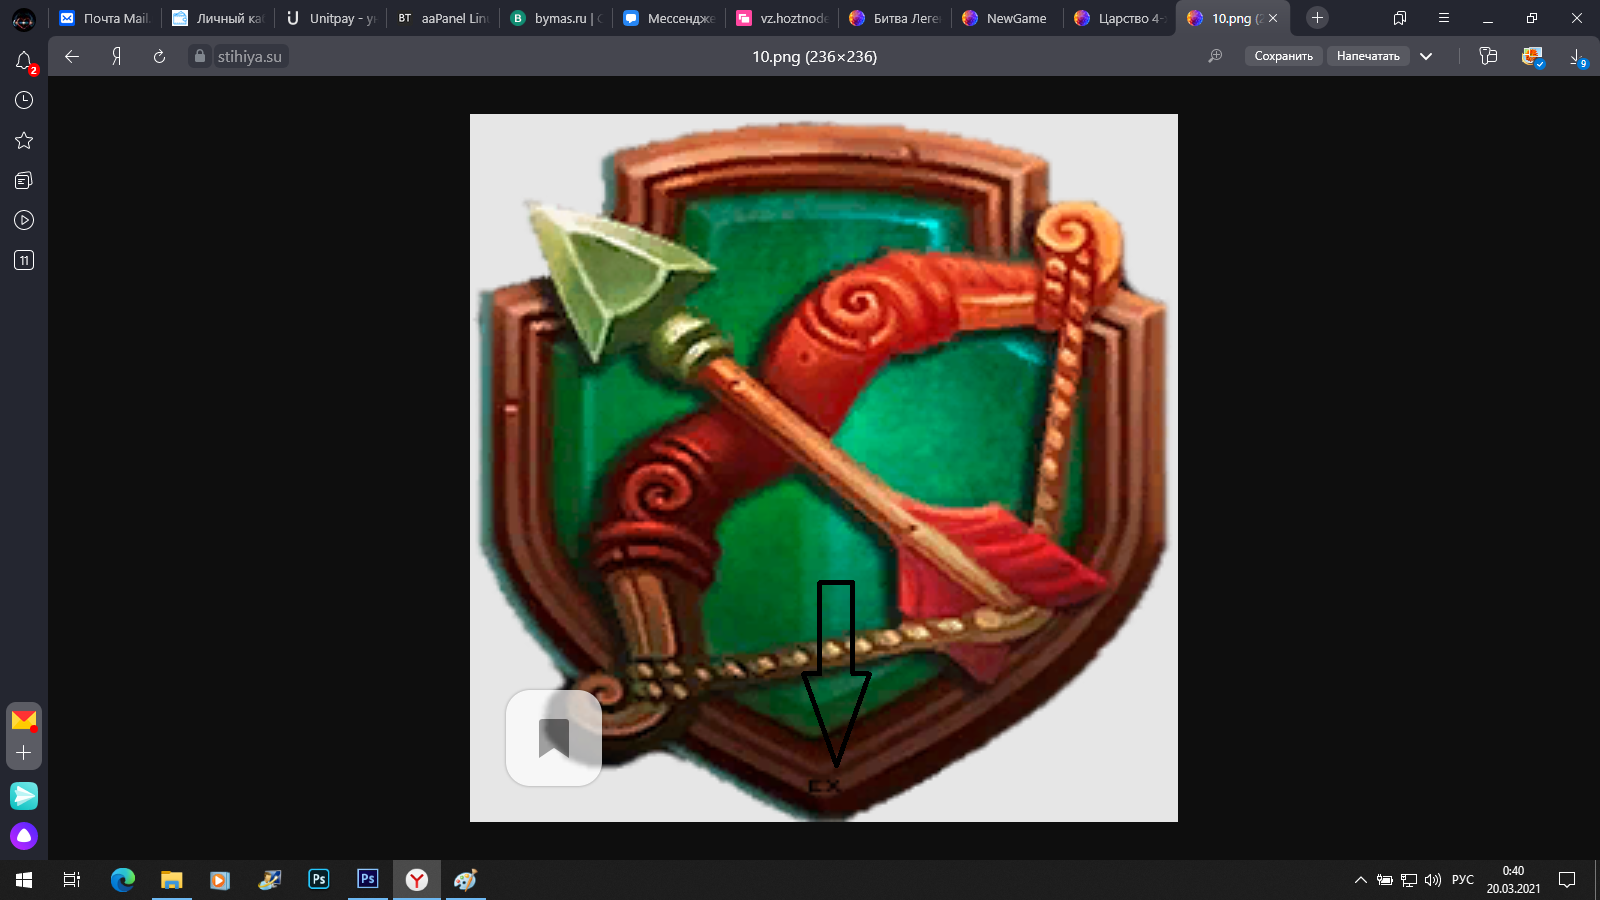Open network settings in system tray

click(1409, 880)
